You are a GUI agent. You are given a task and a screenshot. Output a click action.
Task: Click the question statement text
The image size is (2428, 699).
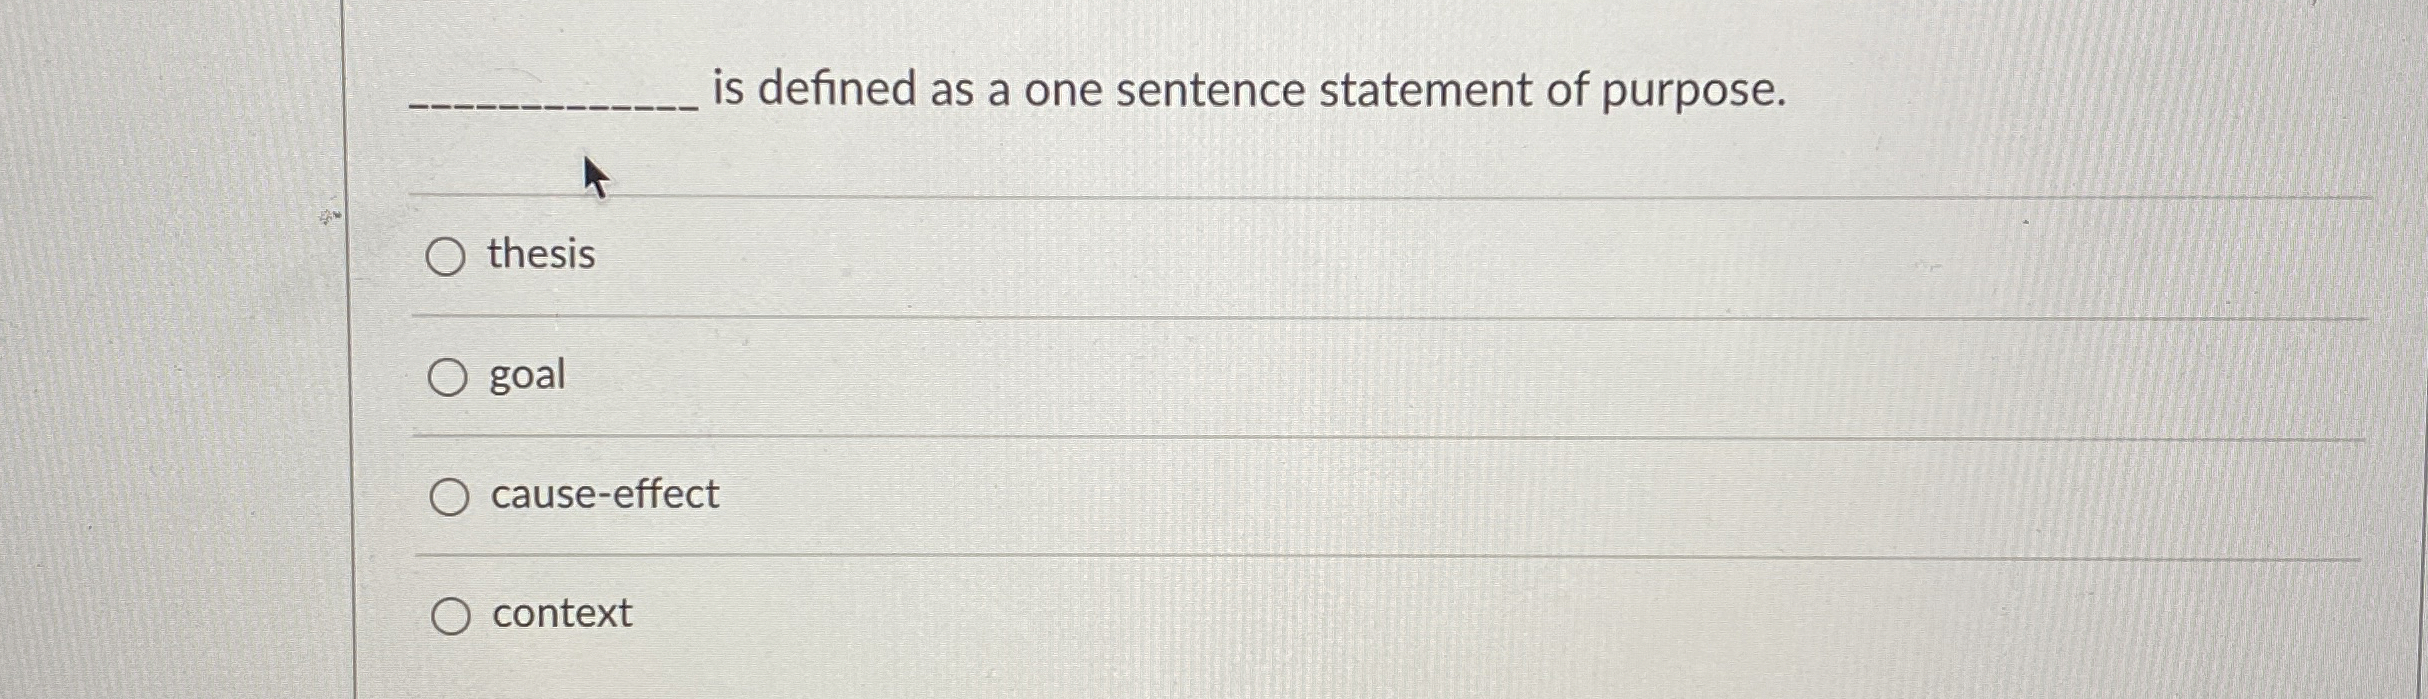coord(1100,91)
